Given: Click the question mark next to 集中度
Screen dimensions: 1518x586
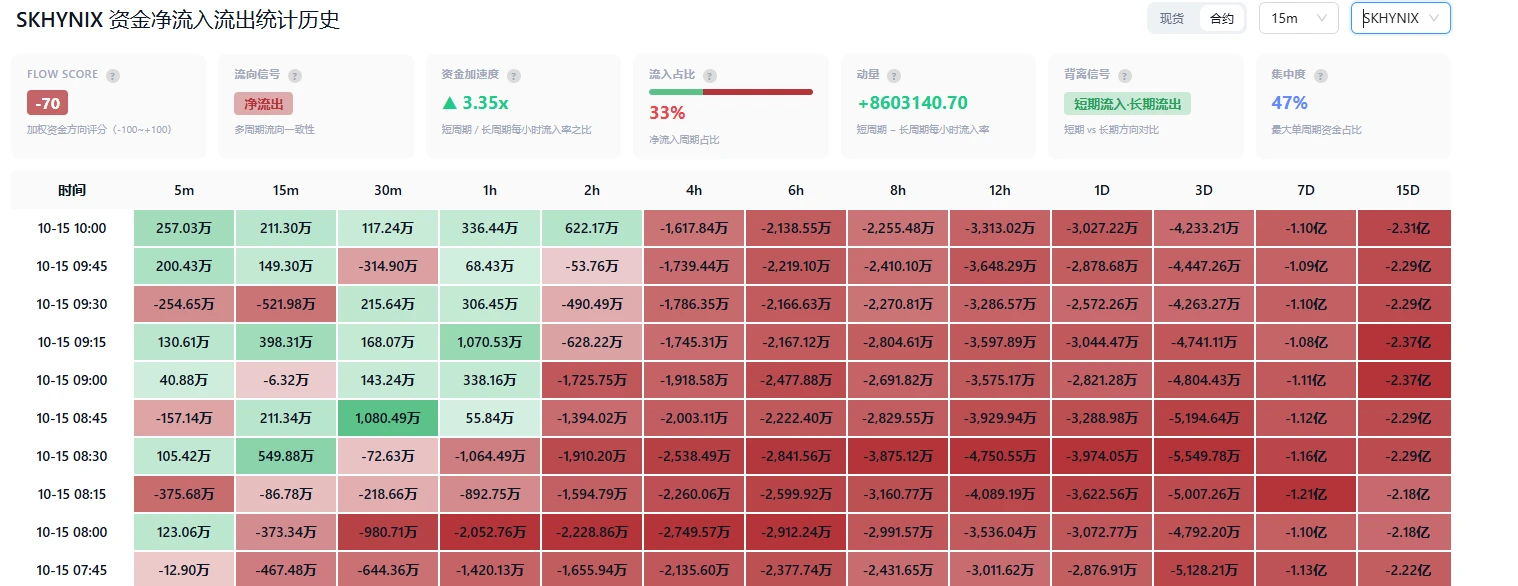Looking at the screenshot, I should tap(1321, 75).
